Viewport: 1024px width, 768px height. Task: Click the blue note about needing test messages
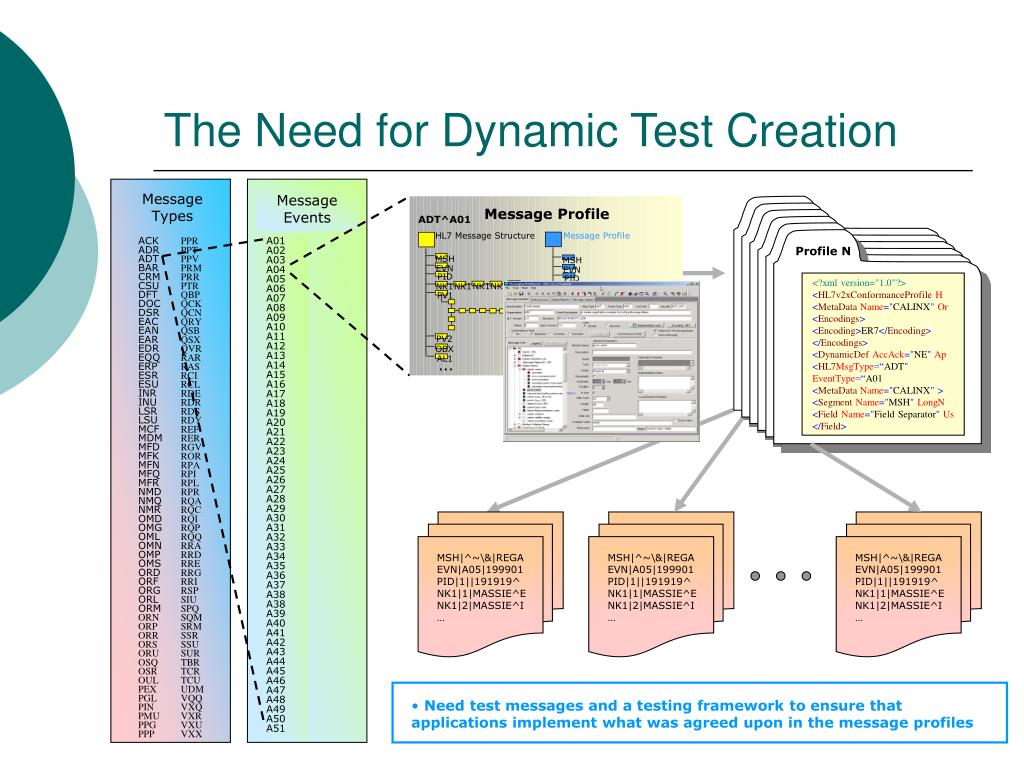(x=699, y=713)
